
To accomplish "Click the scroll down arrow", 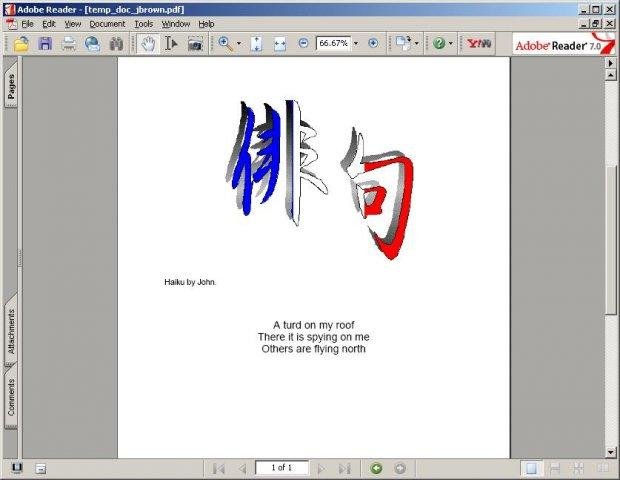I will click(x=611, y=452).
